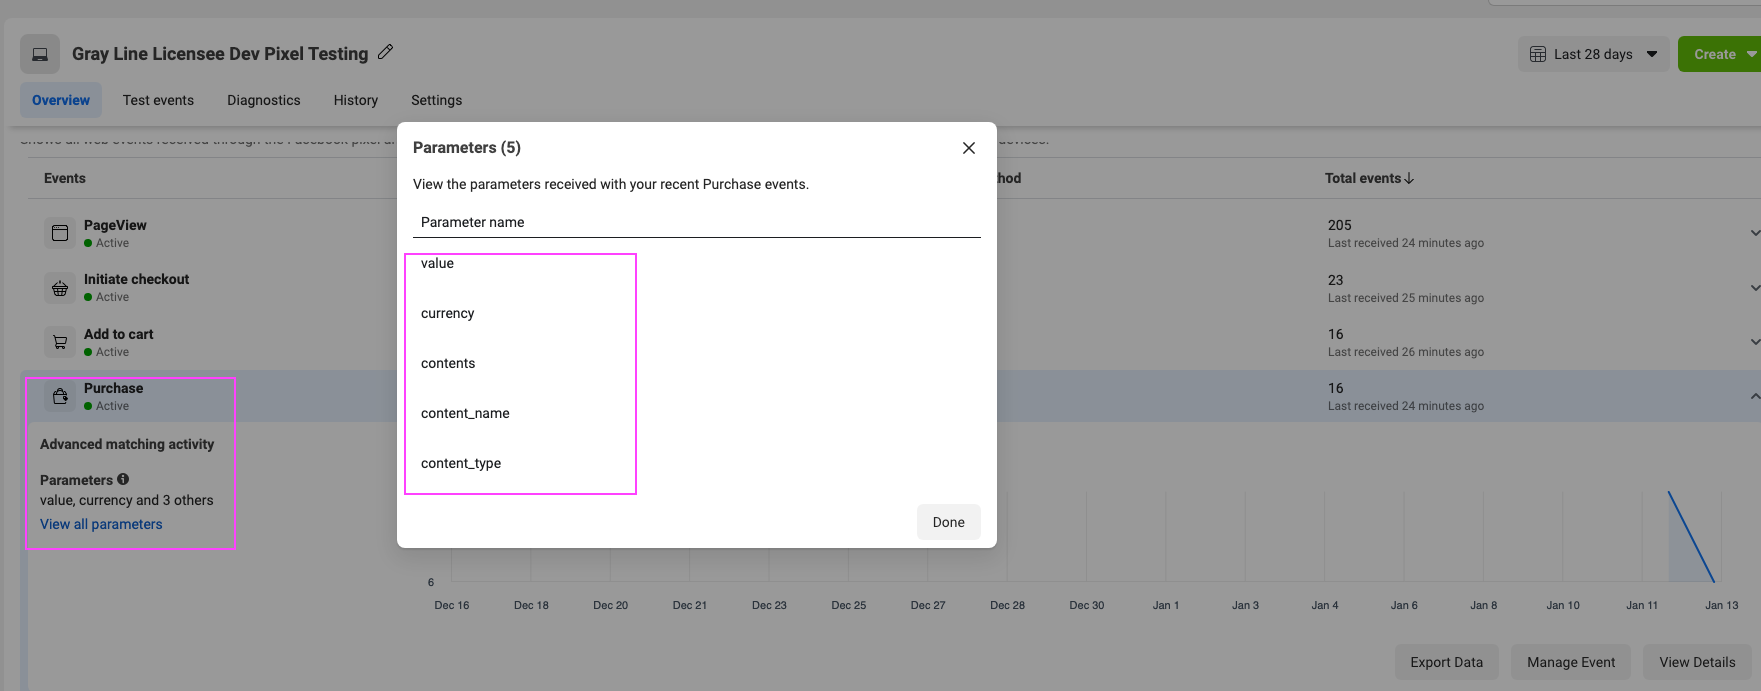Image resolution: width=1761 pixels, height=691 pixels.
Task: Open the Diagnostics tab
Action: (264, 100)
